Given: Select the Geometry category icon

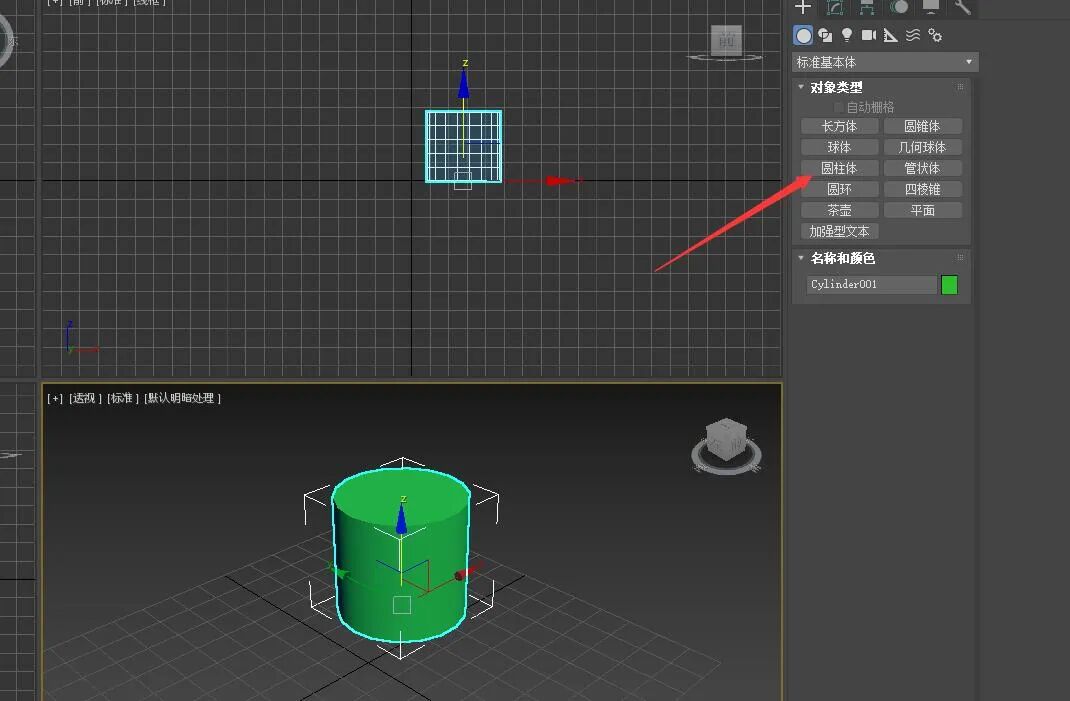Looking at the screenshot, I should (804, 35).
